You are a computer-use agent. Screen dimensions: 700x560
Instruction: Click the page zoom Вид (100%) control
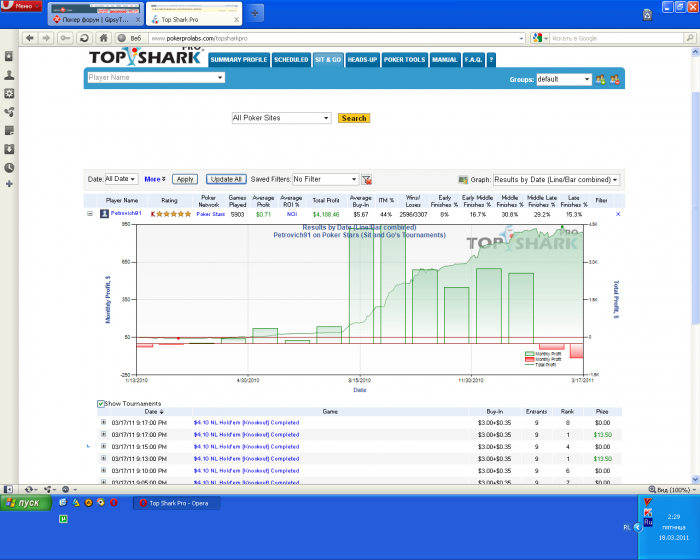(672, 489)
